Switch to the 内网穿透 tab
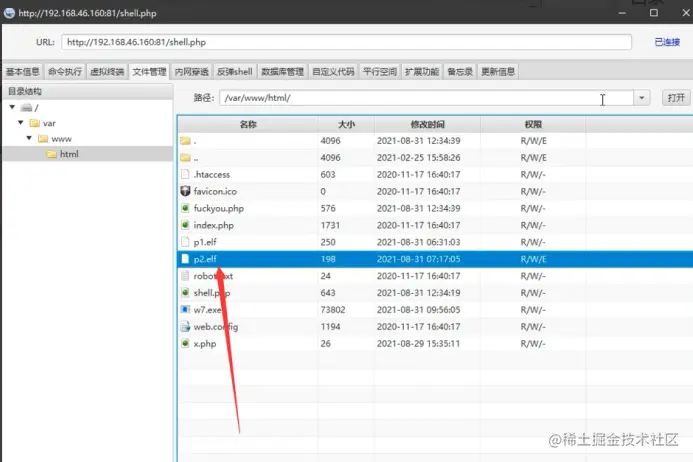Screen dimensions: 693x462 point(191,72)
